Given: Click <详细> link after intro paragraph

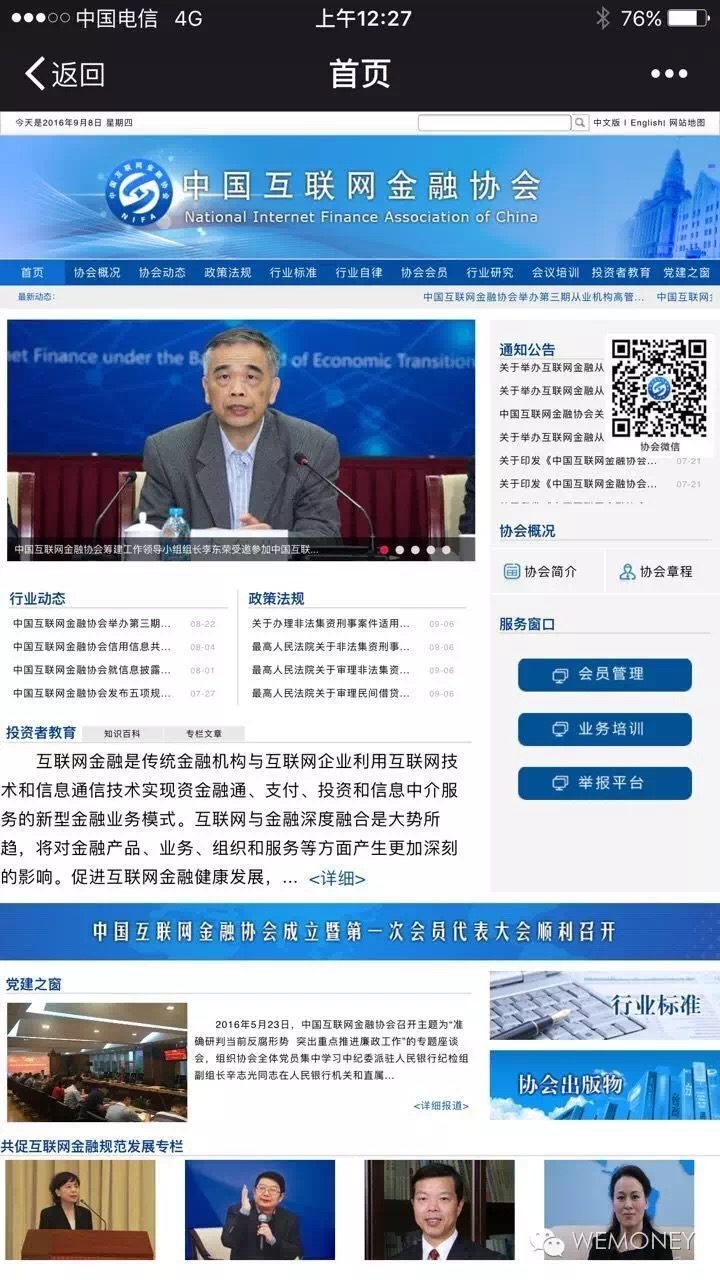Looking at the screenshot, I should (x=337, y=879).
